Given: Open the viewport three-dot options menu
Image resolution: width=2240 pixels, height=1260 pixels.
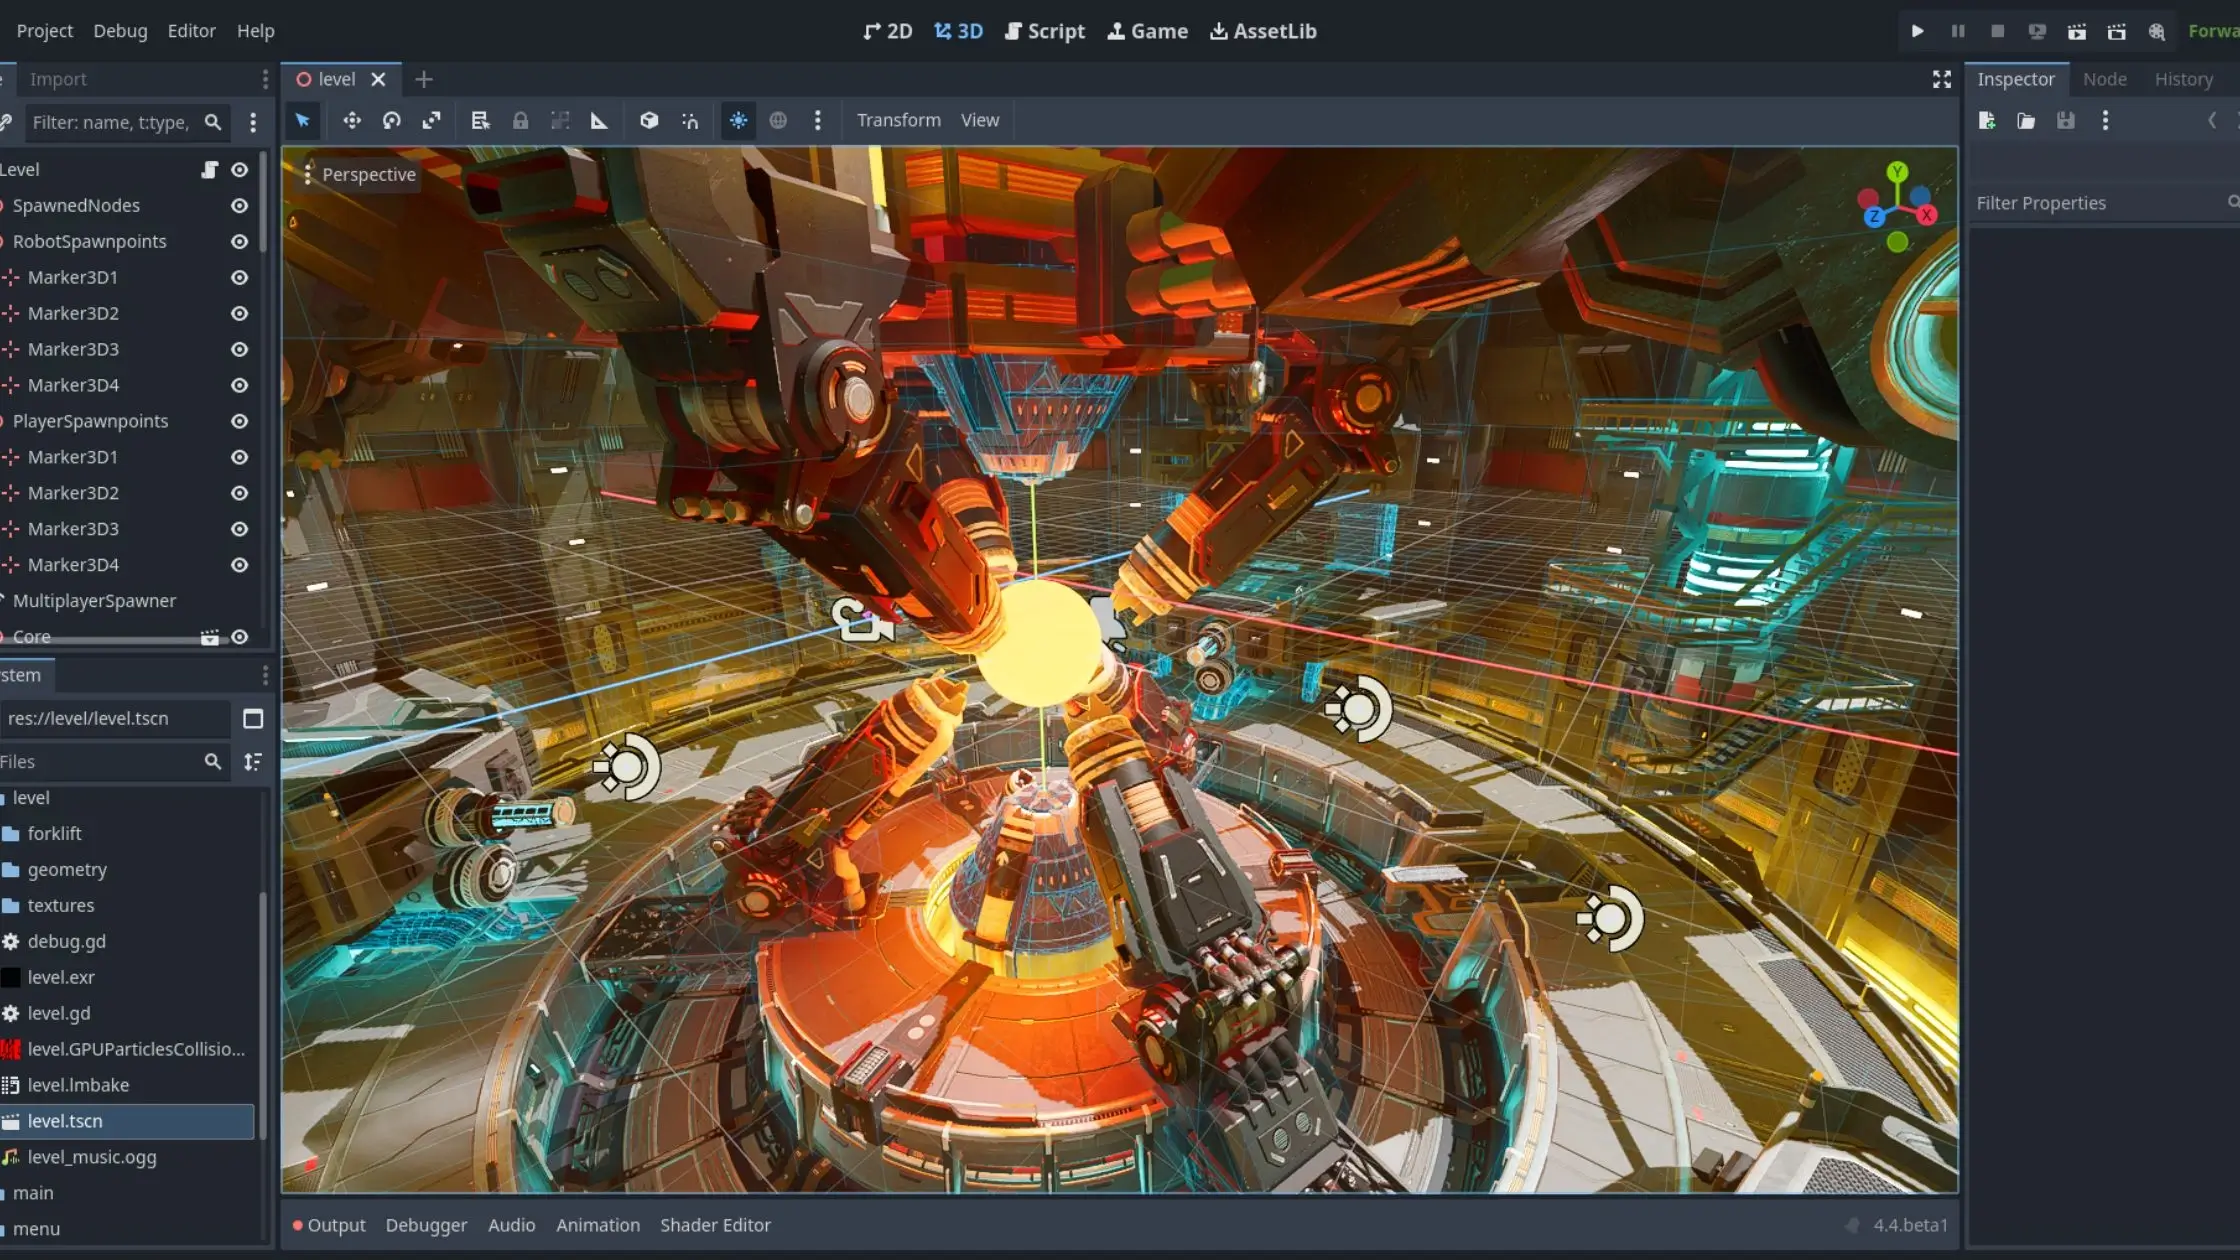Looking at the screenshot, I should [x=818, y=121].
